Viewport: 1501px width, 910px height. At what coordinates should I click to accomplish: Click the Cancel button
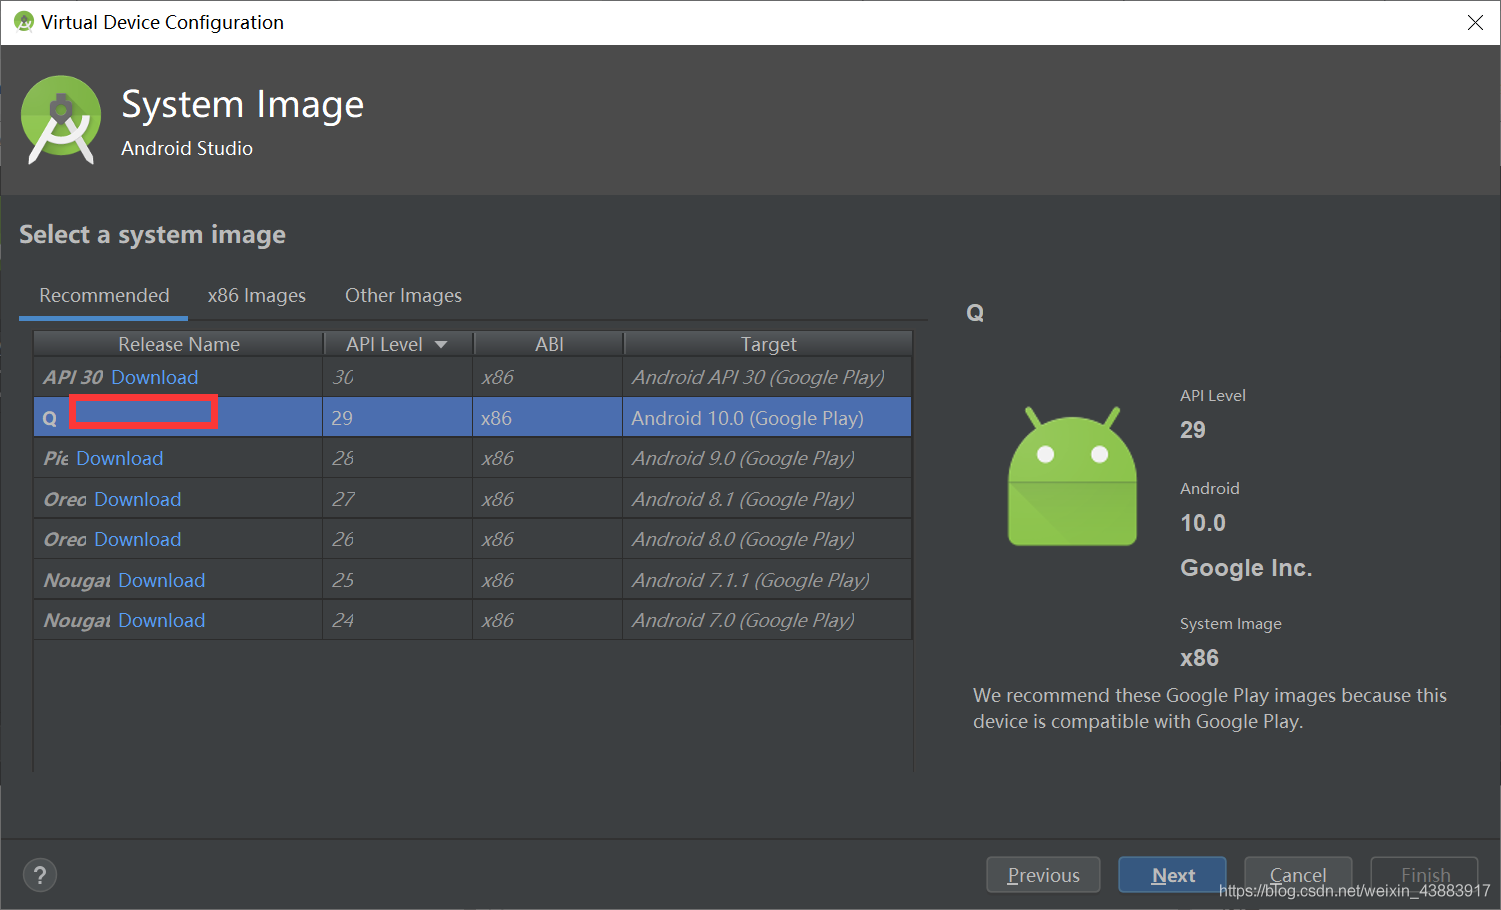1298,874
